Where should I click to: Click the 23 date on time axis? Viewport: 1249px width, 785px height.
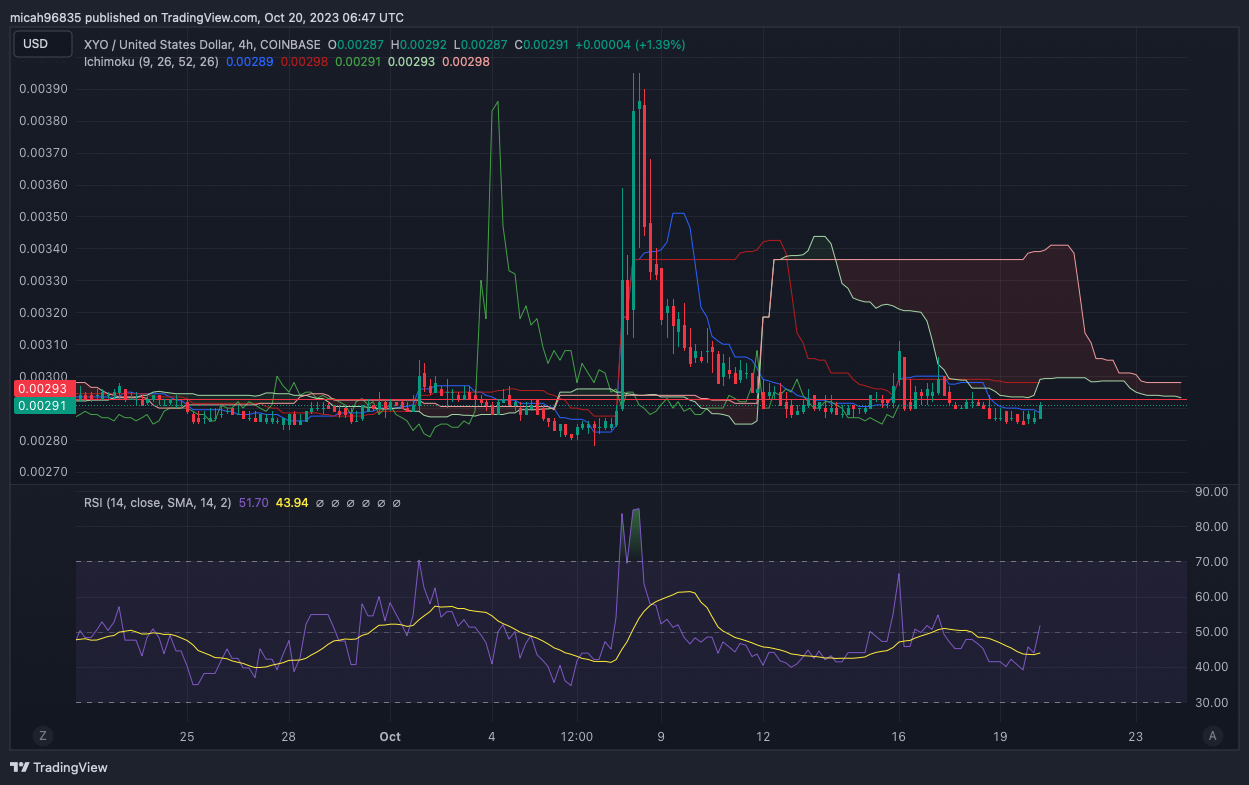pos(1136,736)
